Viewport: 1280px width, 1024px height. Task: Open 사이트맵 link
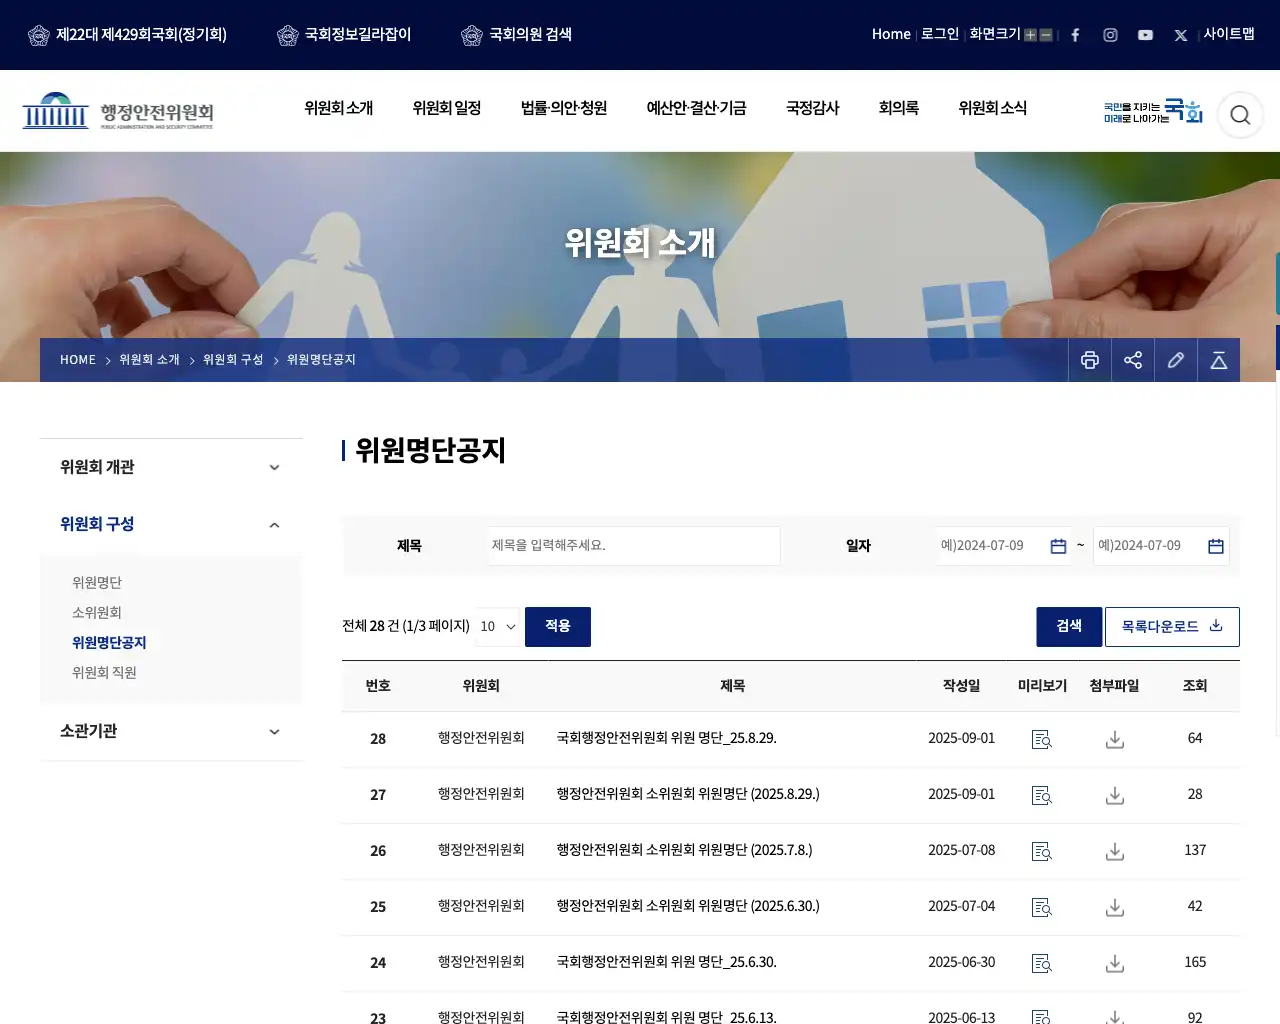1229,34
